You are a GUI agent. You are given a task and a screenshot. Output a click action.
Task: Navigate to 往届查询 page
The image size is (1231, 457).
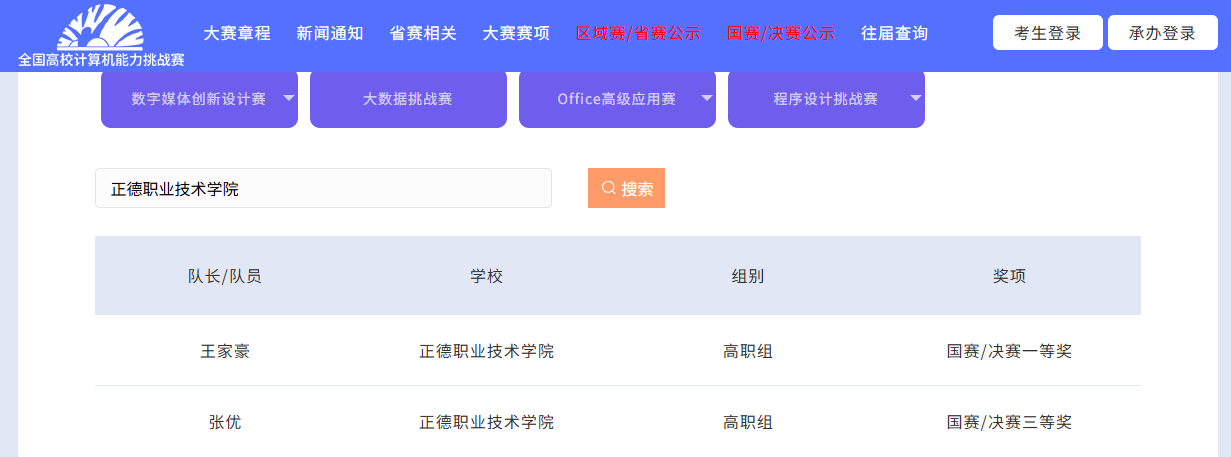pos(894,33)
